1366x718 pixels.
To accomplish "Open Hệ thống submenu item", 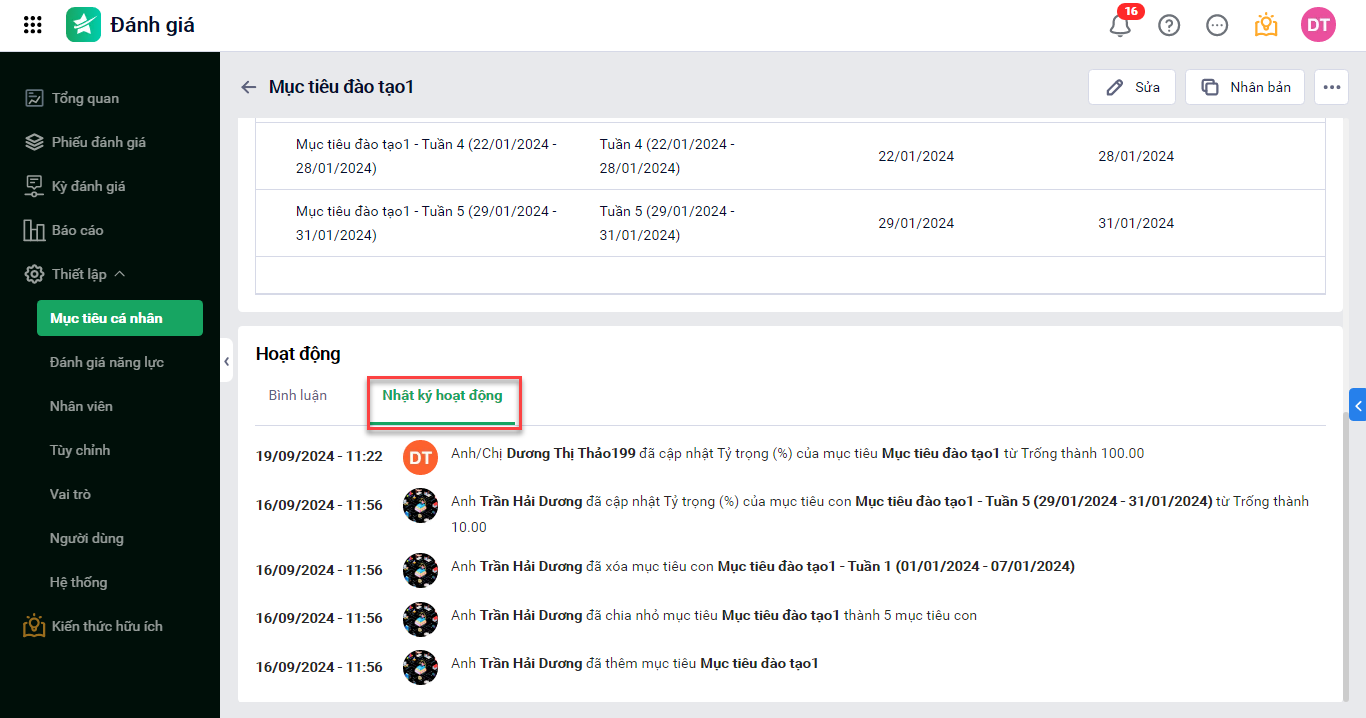I will [79, 582].
